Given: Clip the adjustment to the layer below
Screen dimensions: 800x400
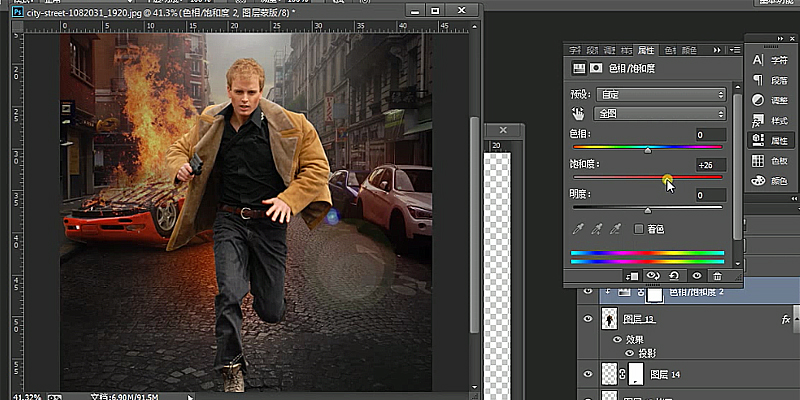Looking at the screenshot, I should 632,276.
